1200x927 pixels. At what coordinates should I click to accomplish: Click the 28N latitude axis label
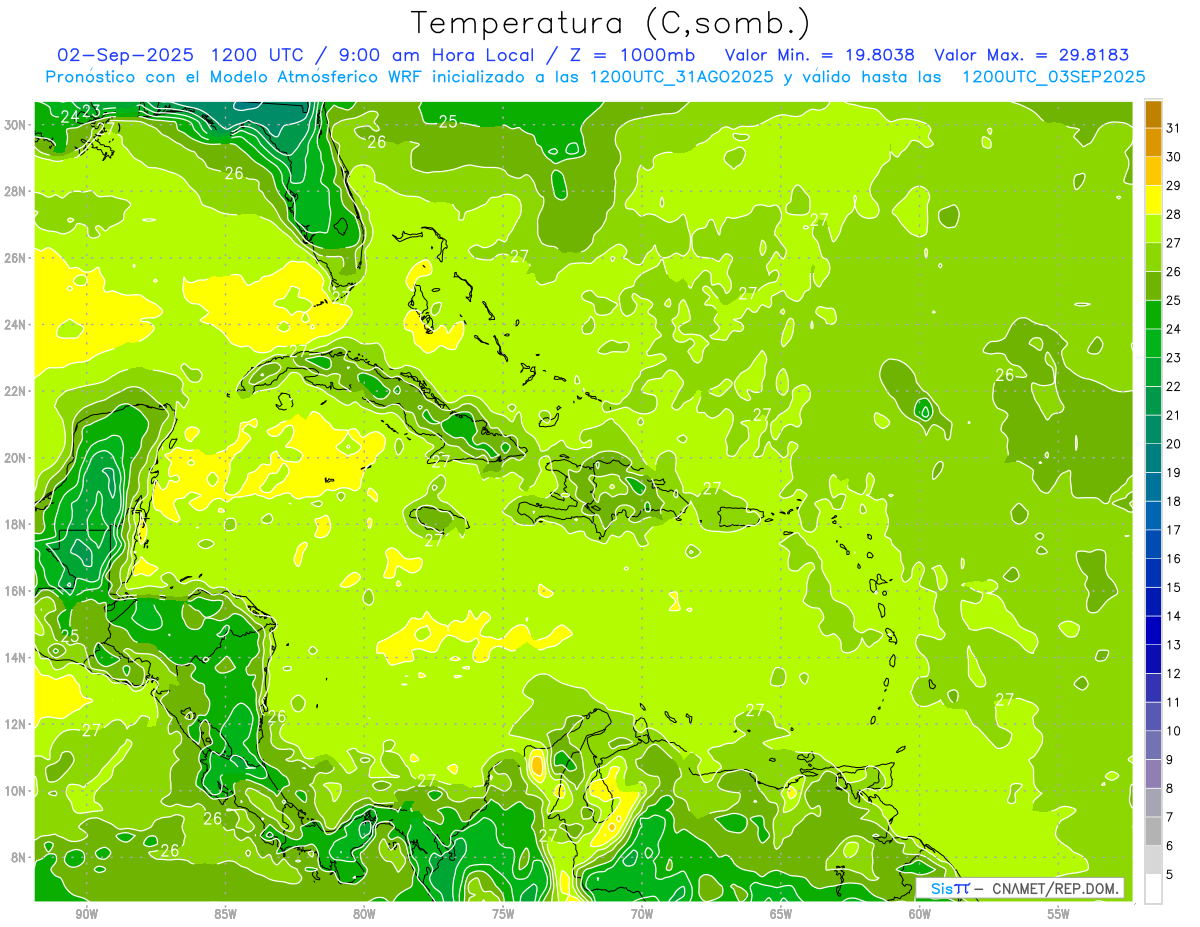16,191
